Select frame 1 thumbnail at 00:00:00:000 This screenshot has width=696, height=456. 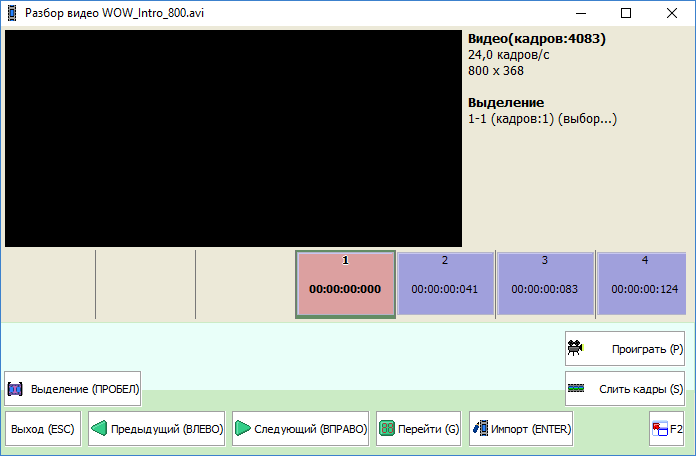coord(345,284)
